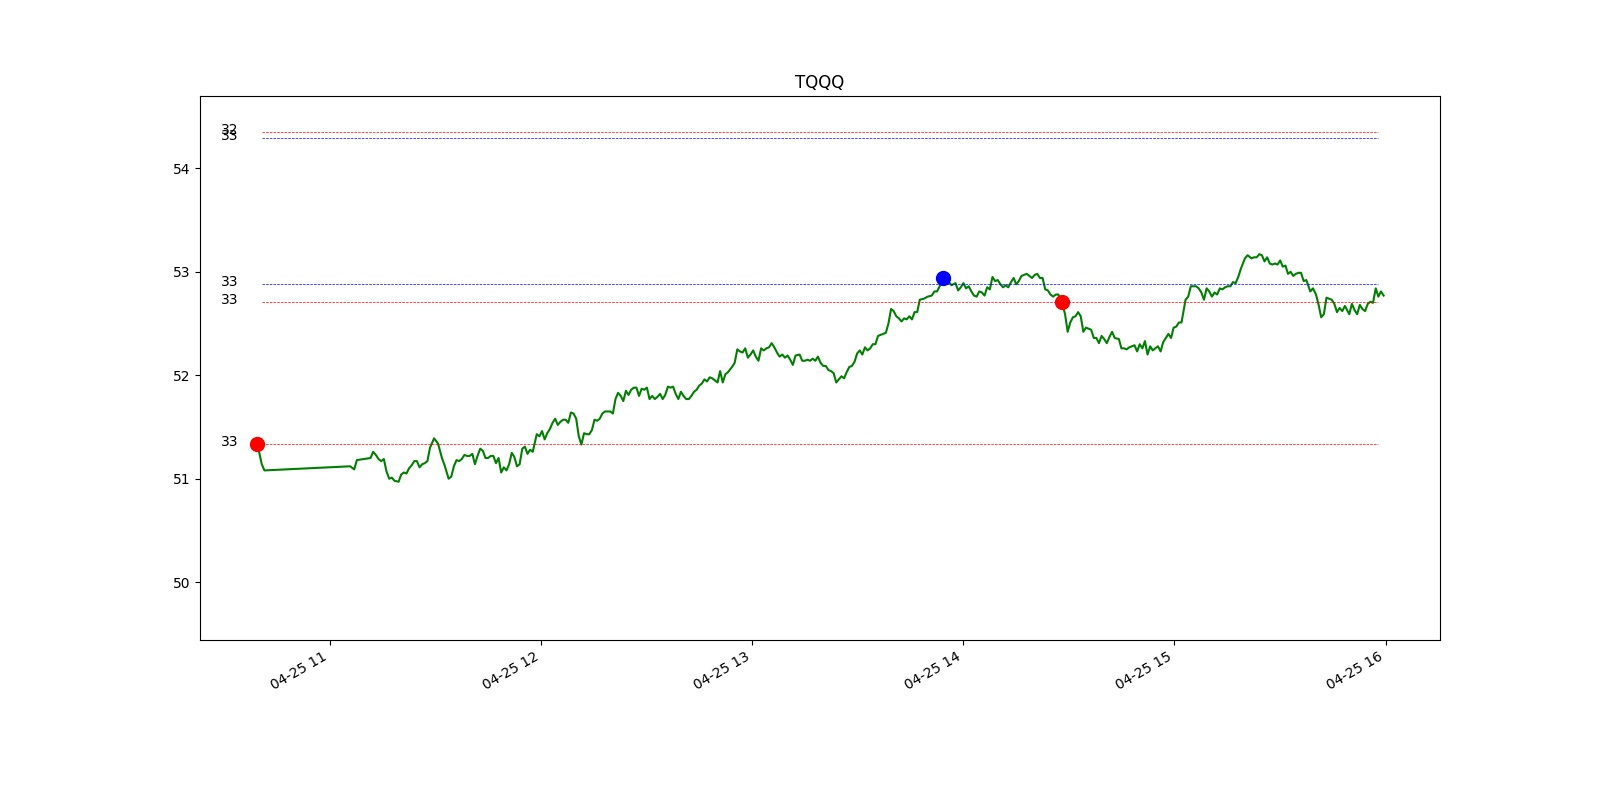1600x800 pixels.
Task: Click the x-axis label 04-25 11
Action: 299,670
